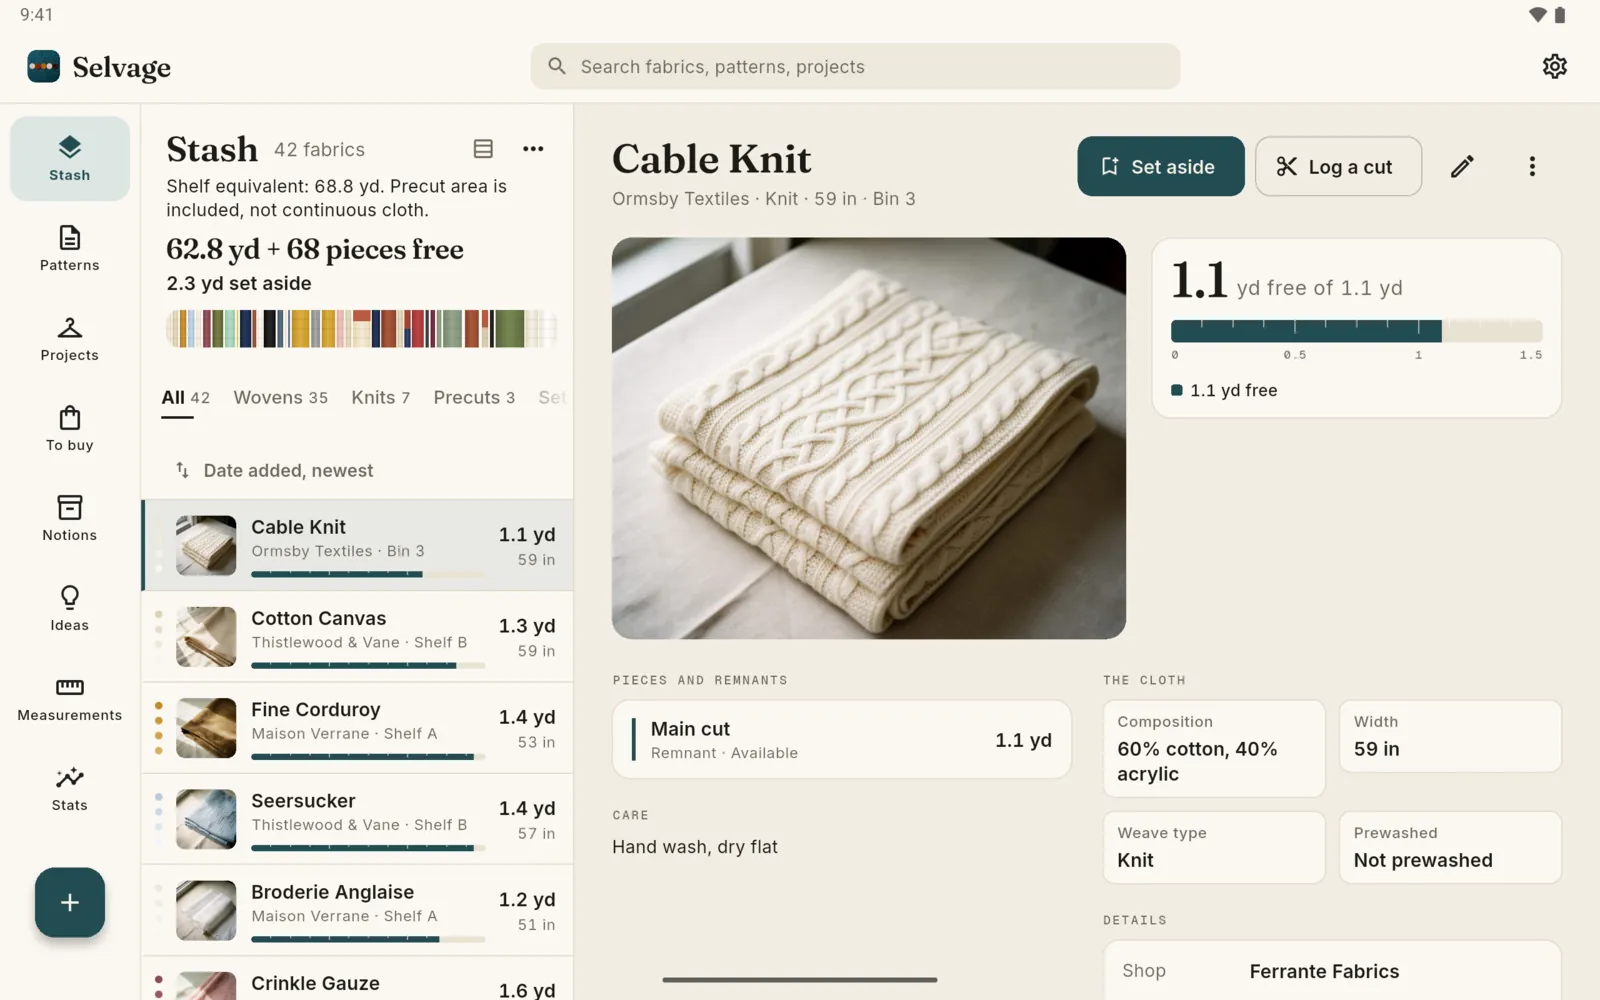
Task: Click the stash color swatch strip
Action: click(361, 328)
